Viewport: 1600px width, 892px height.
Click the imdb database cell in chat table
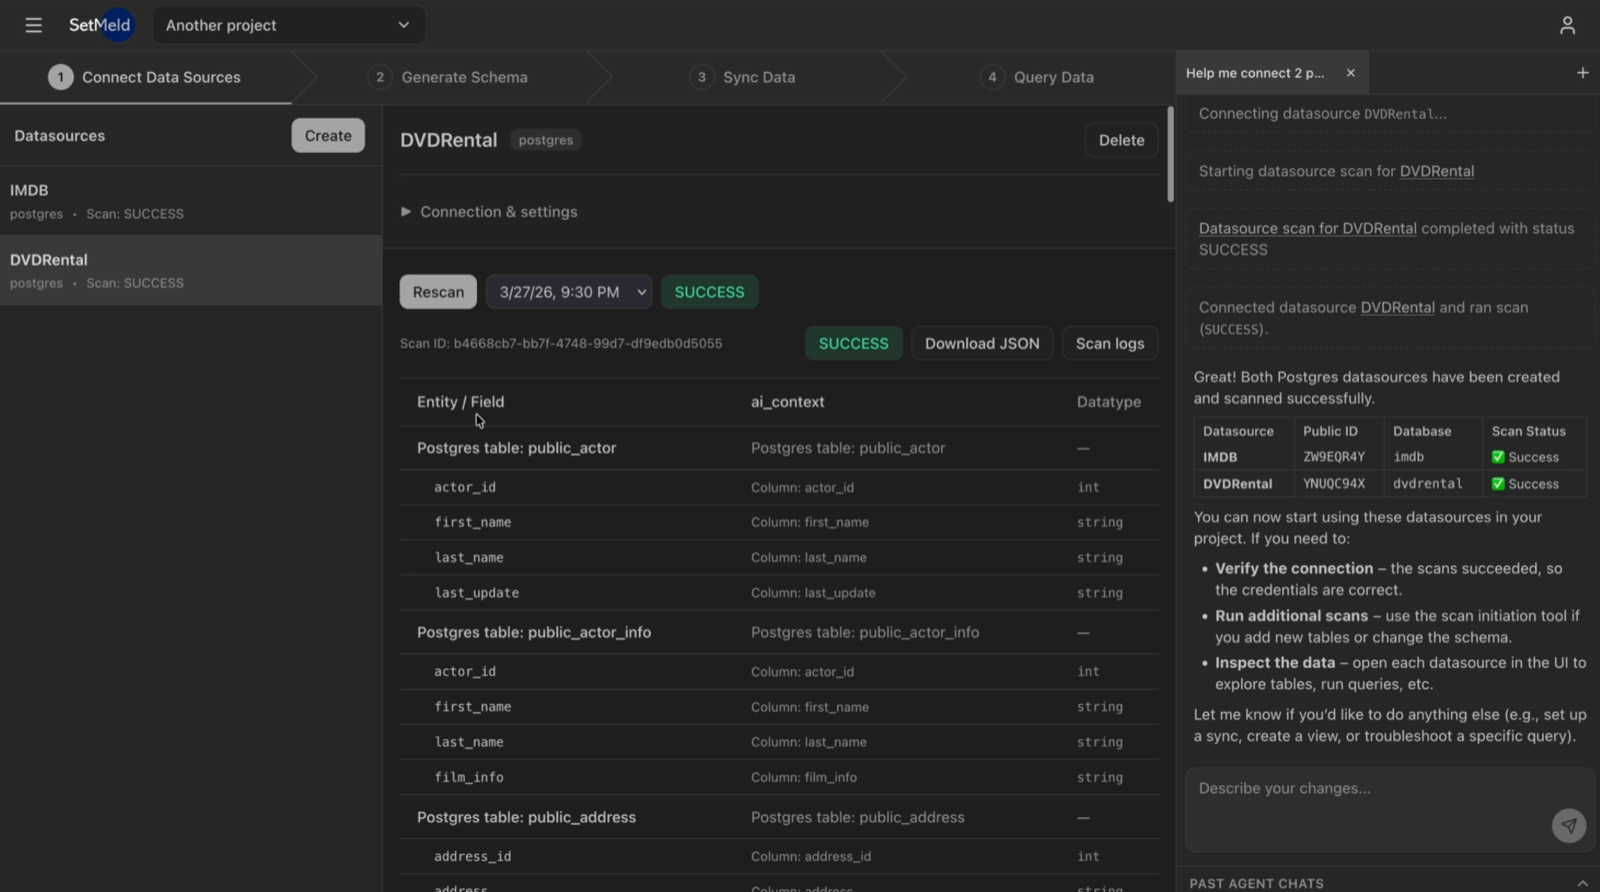pyautogui.click(x=1408, y=457)
